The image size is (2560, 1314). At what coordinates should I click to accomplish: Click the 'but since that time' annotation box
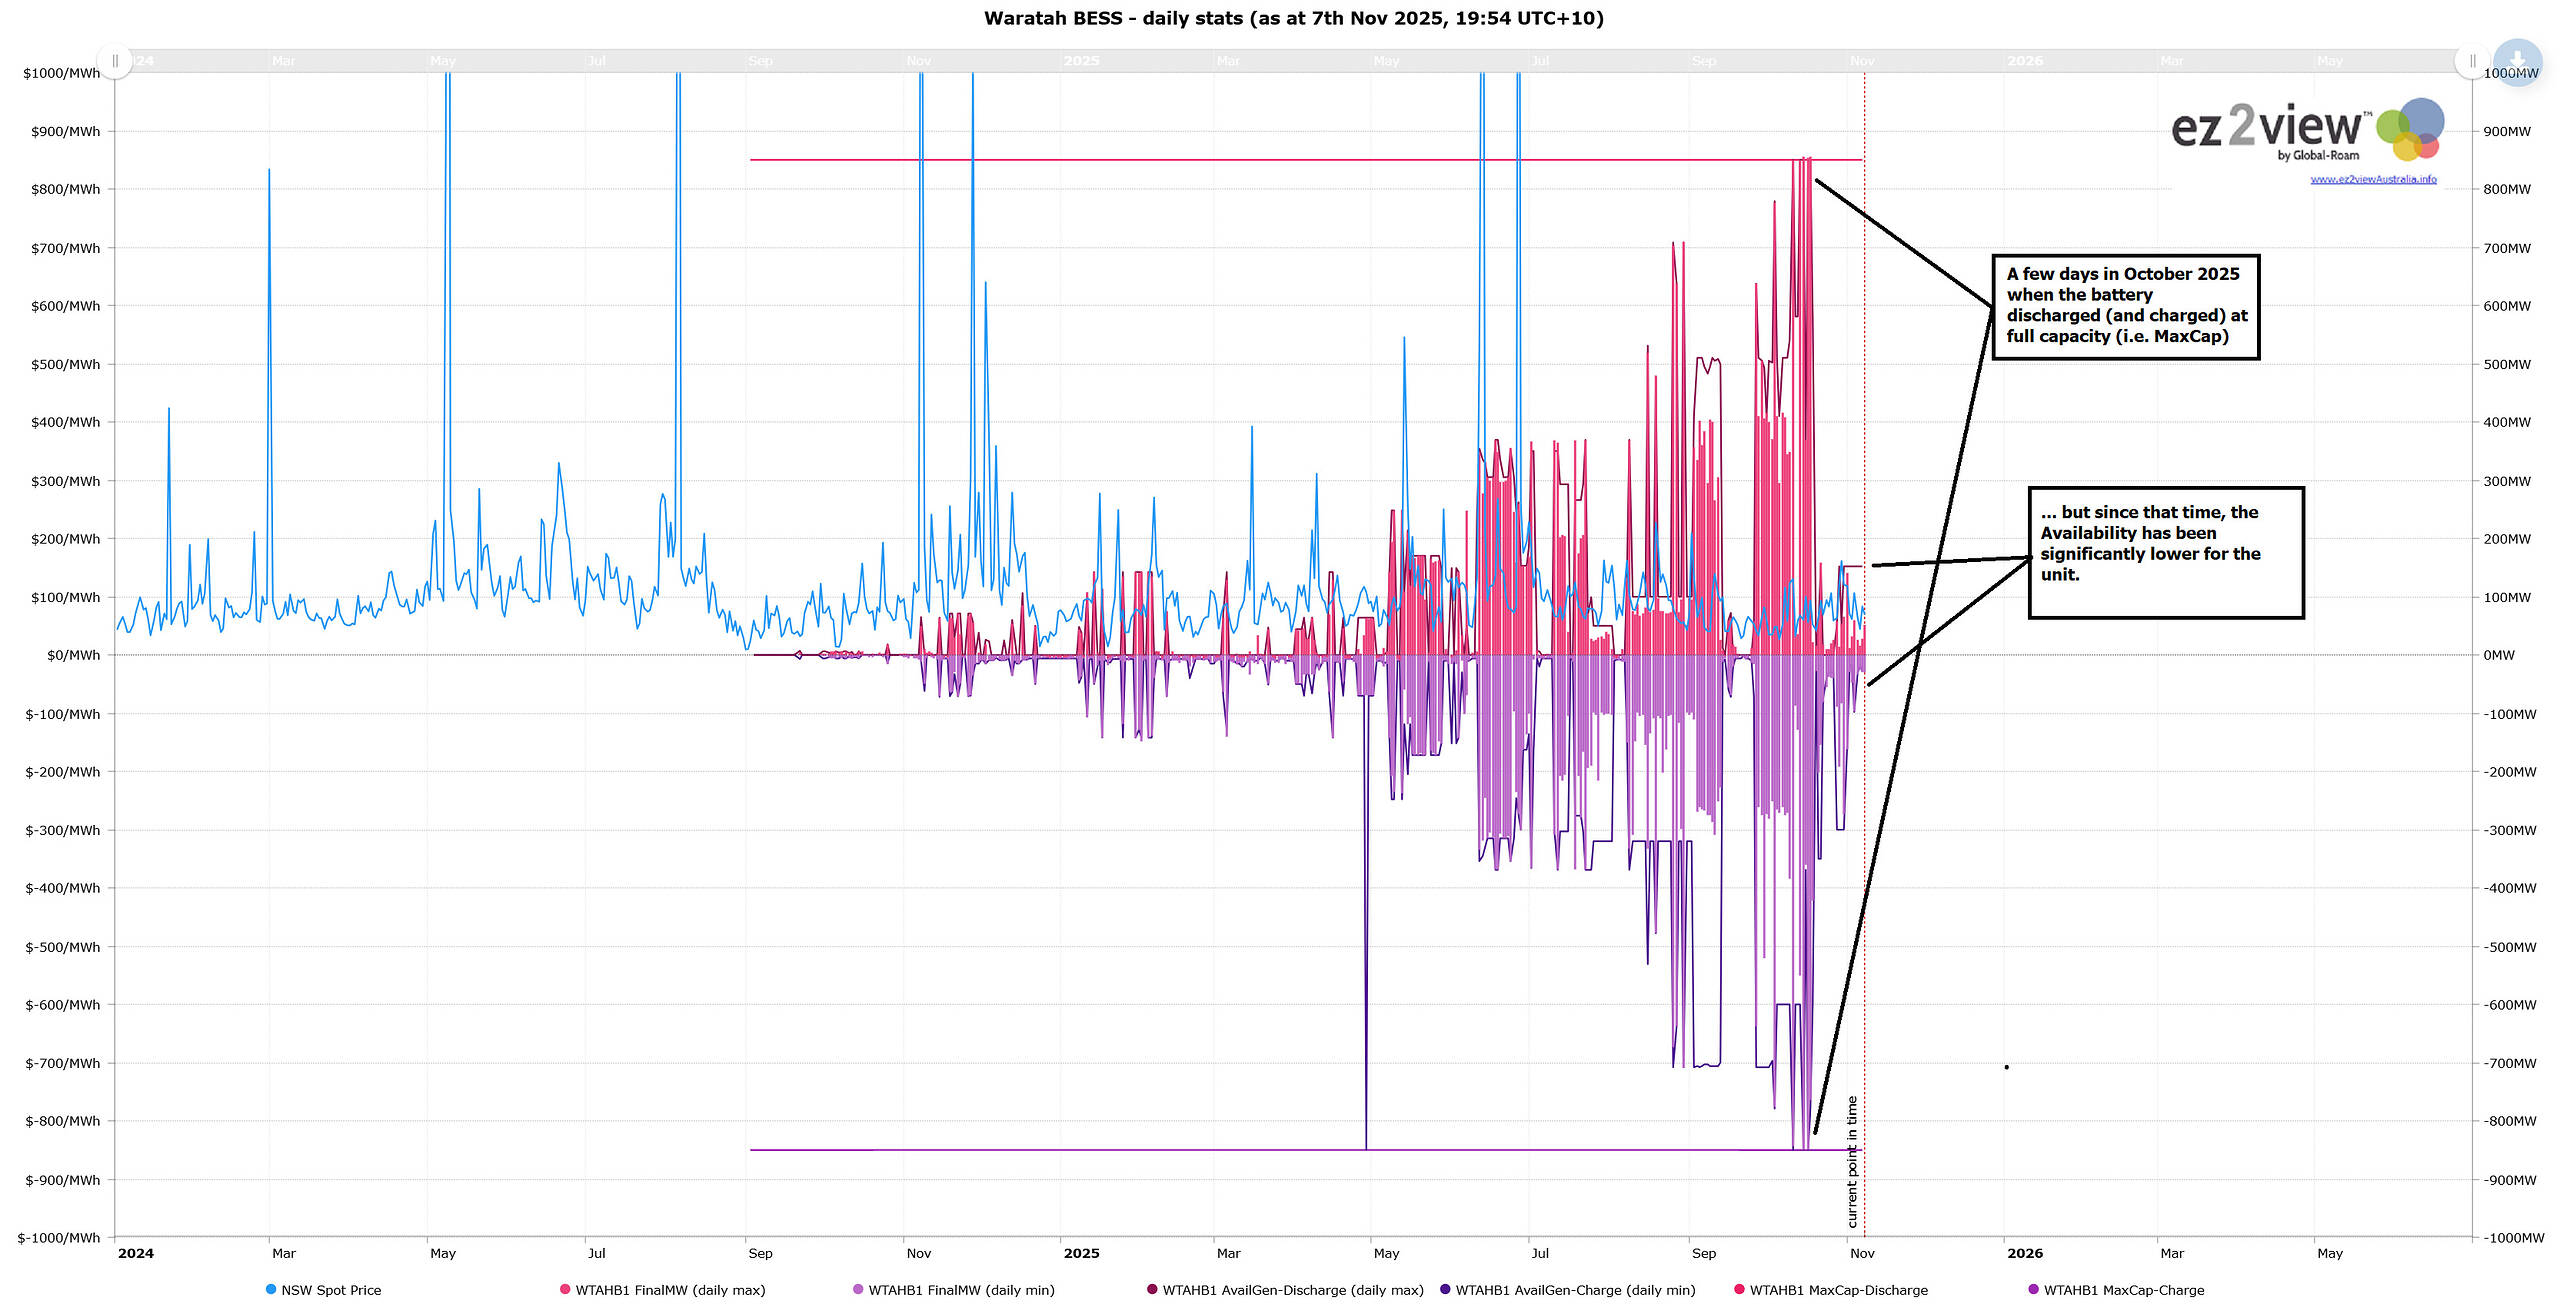tap(2166, 552)
